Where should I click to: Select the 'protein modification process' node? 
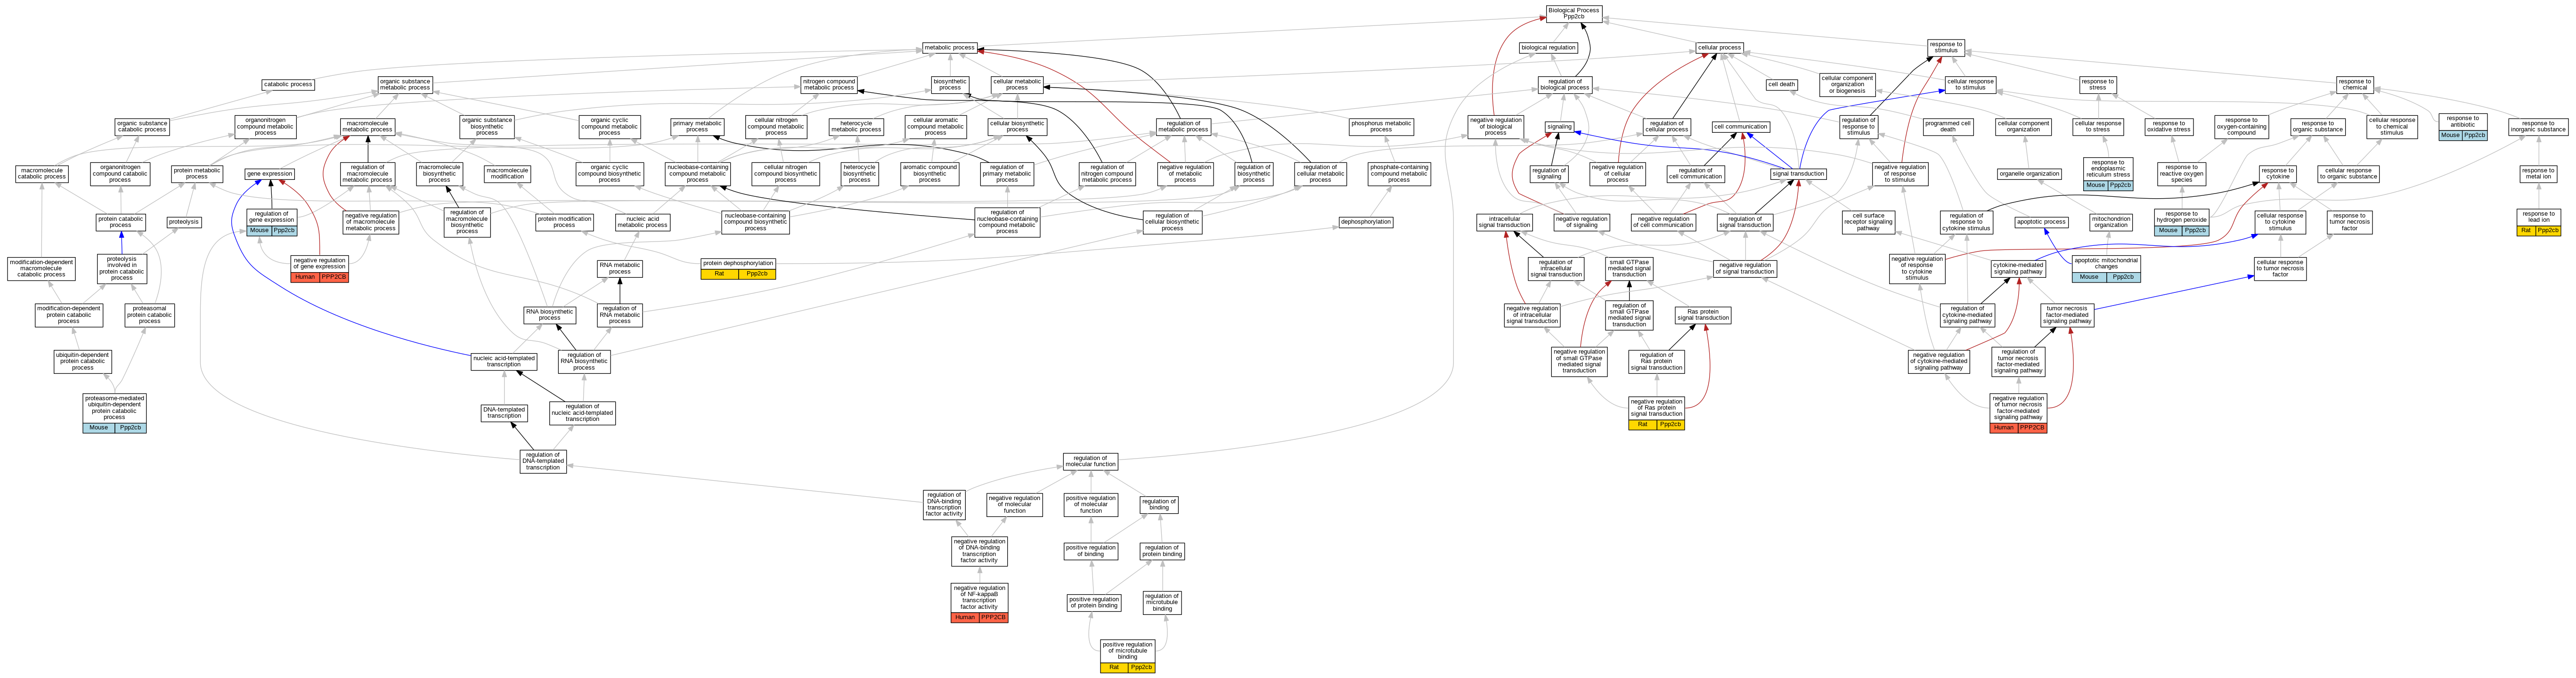pos(564,222)
